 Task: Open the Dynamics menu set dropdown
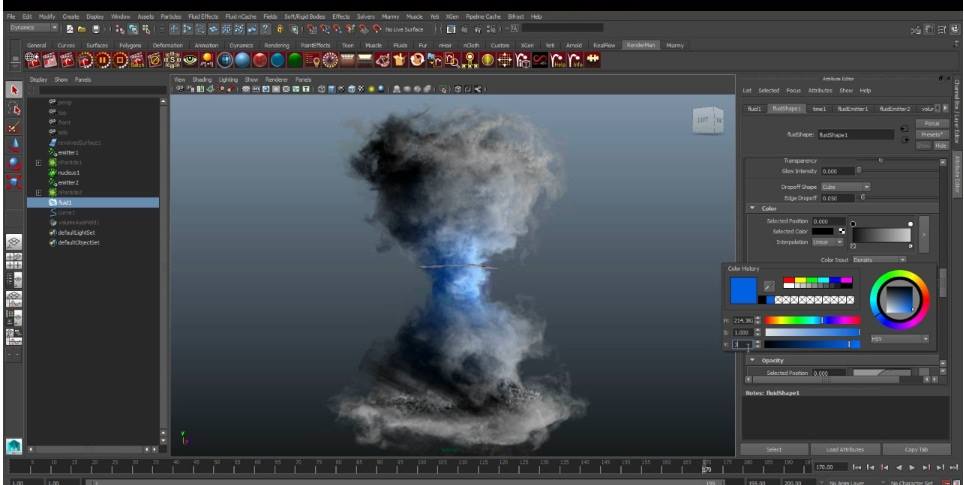34,28
